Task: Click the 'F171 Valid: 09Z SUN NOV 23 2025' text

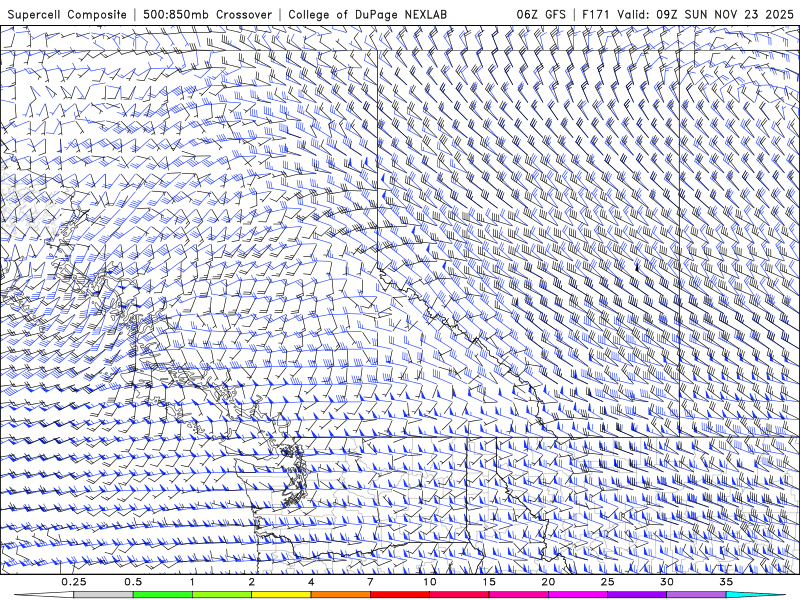Action: 688,14
